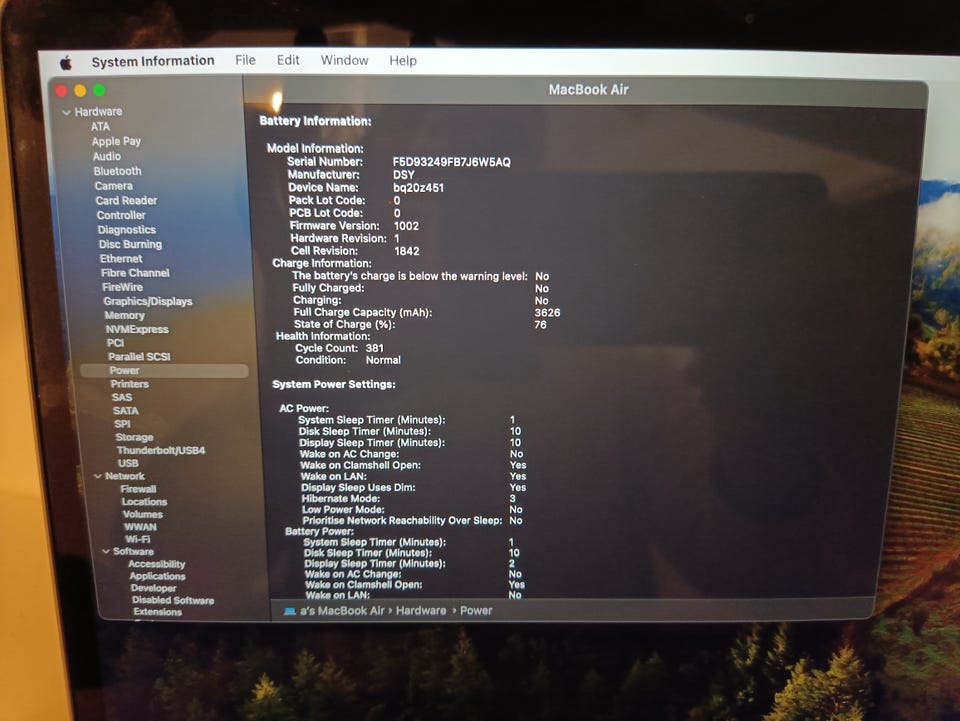Select Firewall under Network

coord(138,489)
